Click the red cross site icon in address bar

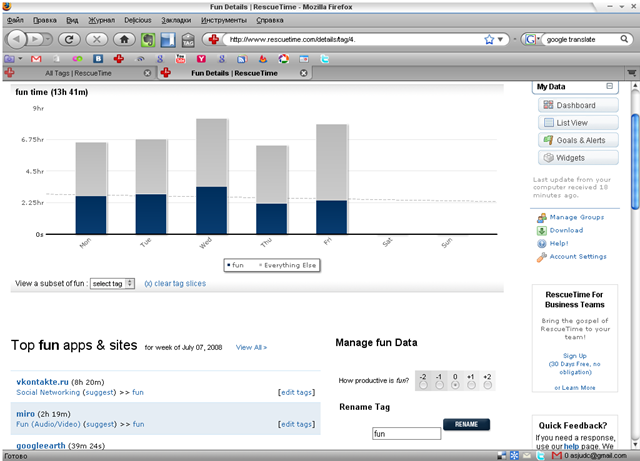click(213, 39)
